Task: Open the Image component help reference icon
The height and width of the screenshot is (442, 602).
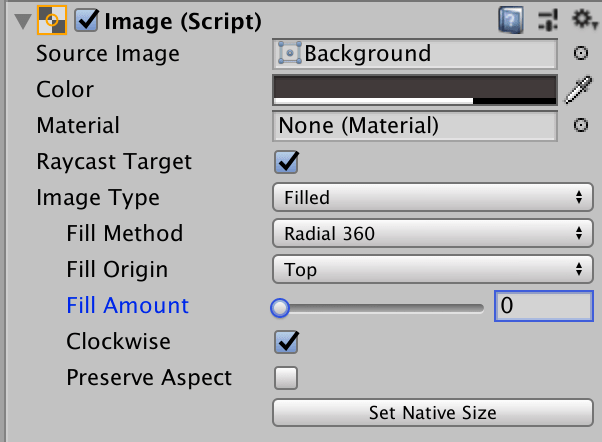Action: click(511, 20)
